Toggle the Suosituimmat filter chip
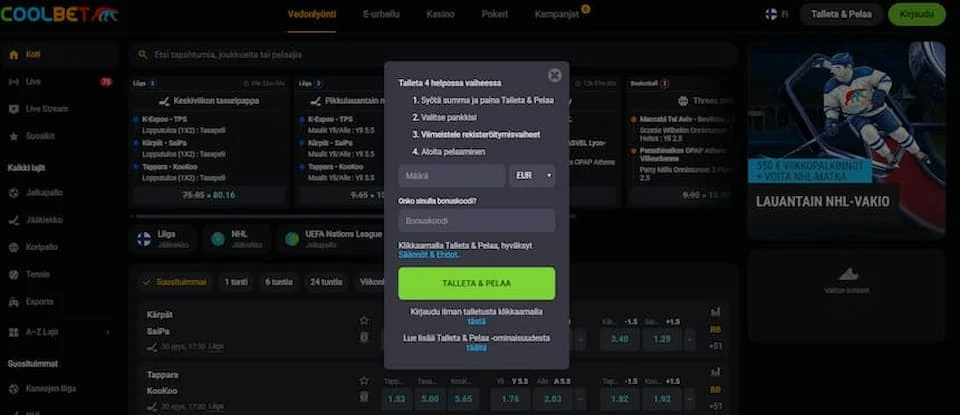The width and height of the screenshot is (960, 415). [174, 282]
